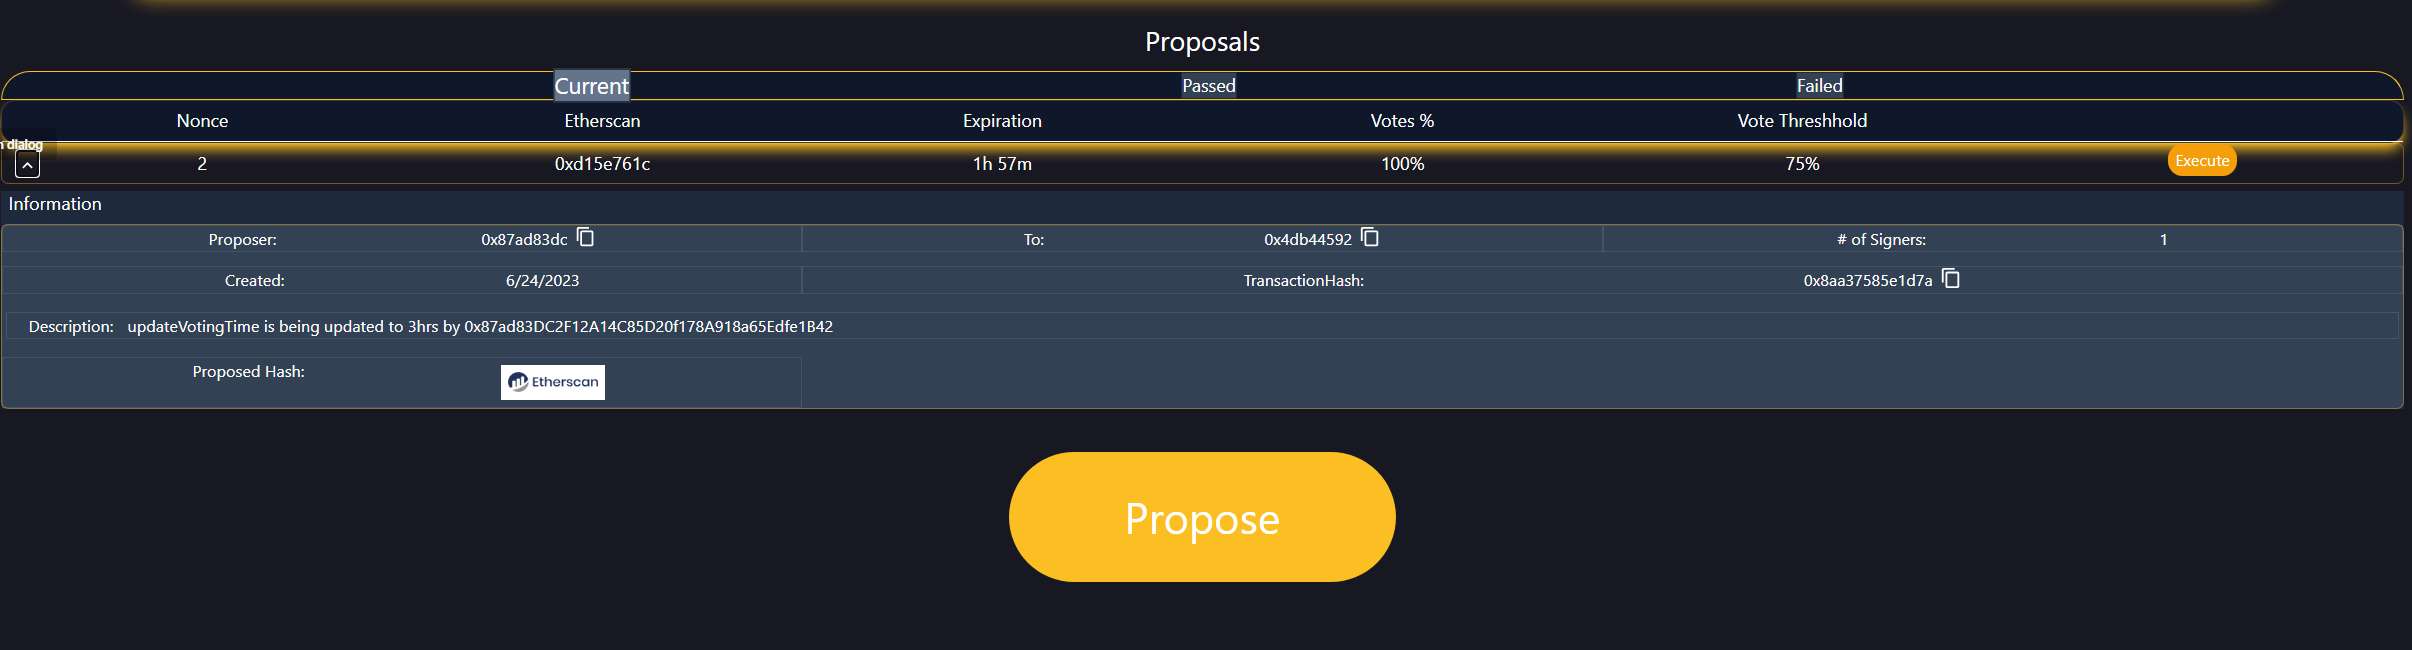Image resolution: width=2412 pixels, height=650 pixels.
Task: Copy the Proposer address 0x87ad83dc
Action: 586,238
